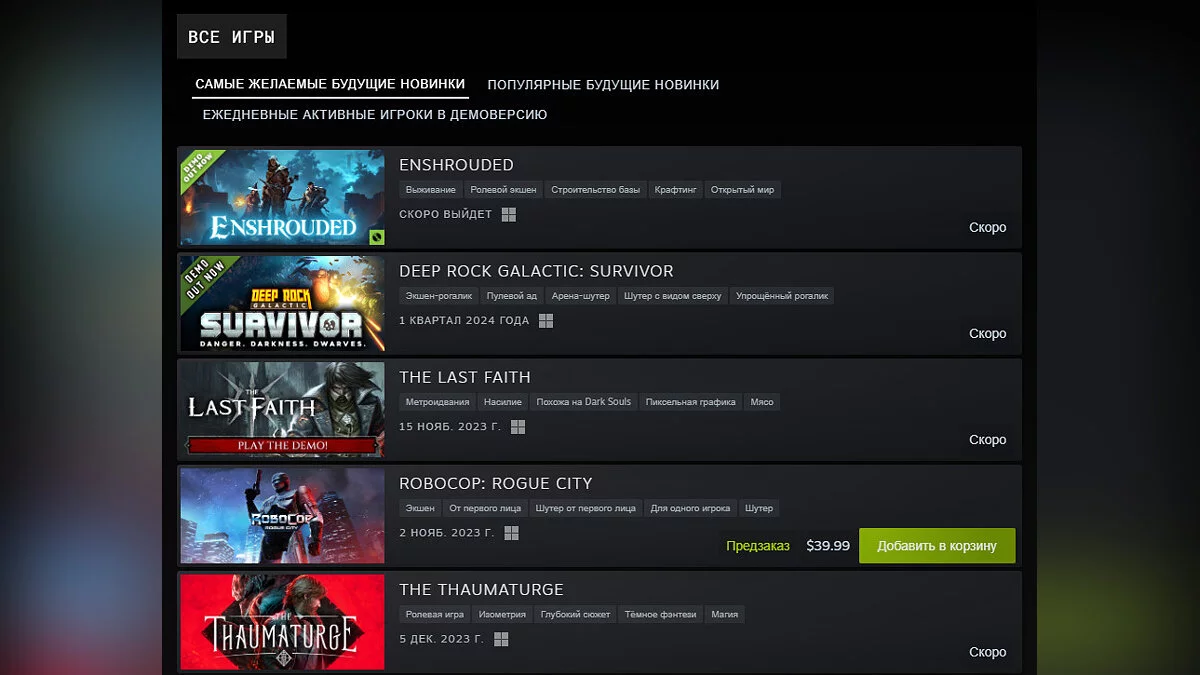Click Скоро label in The Last Faith row
The image size is (1200, 675).
click(988, 440)
